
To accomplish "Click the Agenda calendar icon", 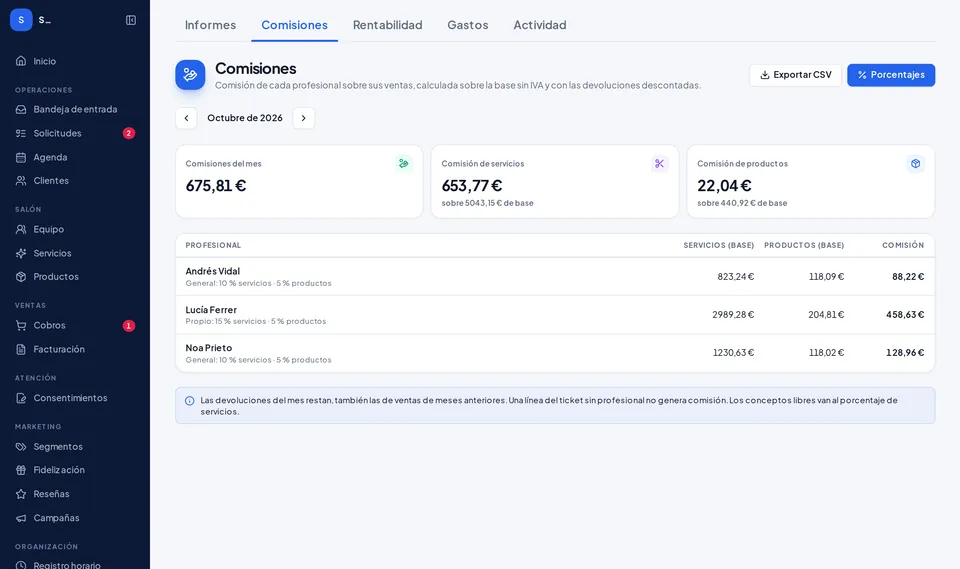I will click(21, 157).
